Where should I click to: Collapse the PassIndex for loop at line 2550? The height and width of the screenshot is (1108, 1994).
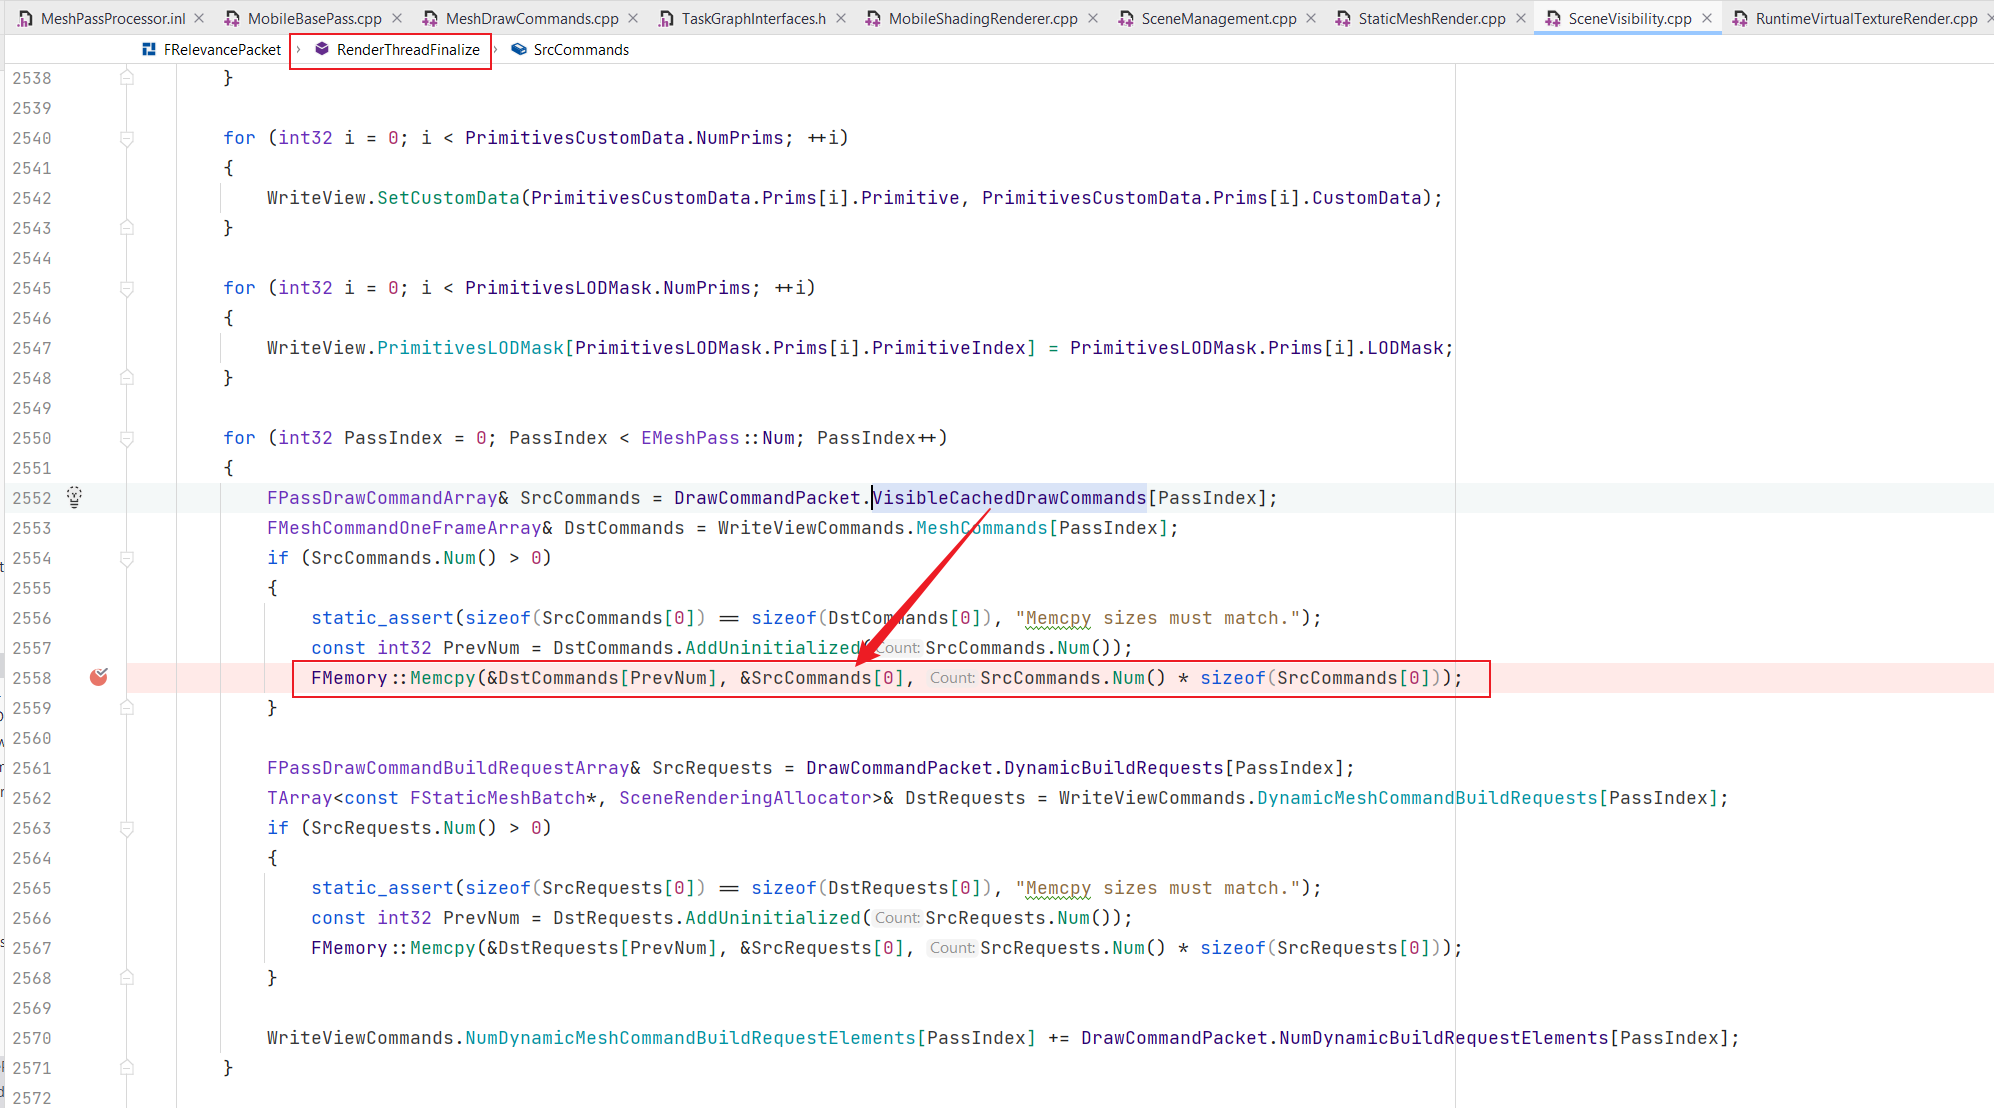[127, 438]
